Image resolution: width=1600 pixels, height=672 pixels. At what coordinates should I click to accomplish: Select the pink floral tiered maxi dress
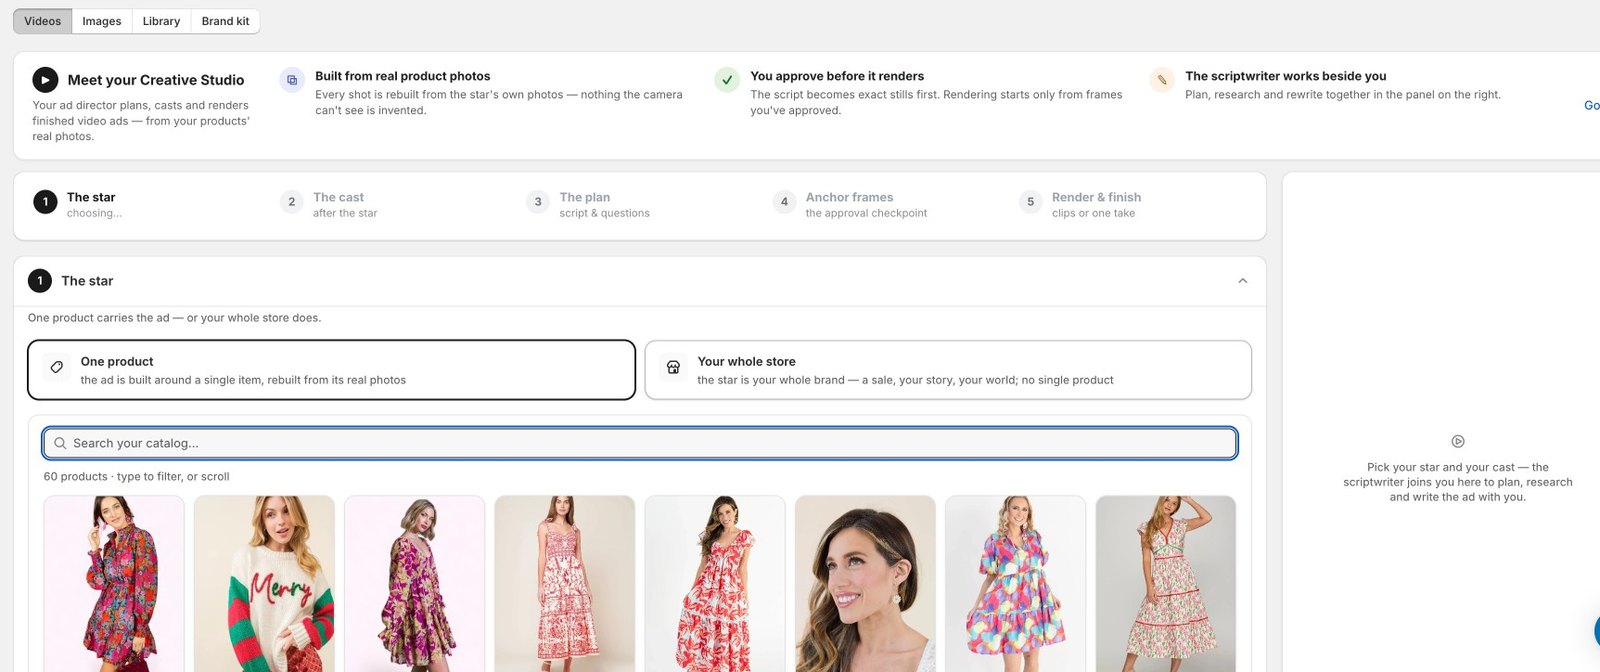1166,584
